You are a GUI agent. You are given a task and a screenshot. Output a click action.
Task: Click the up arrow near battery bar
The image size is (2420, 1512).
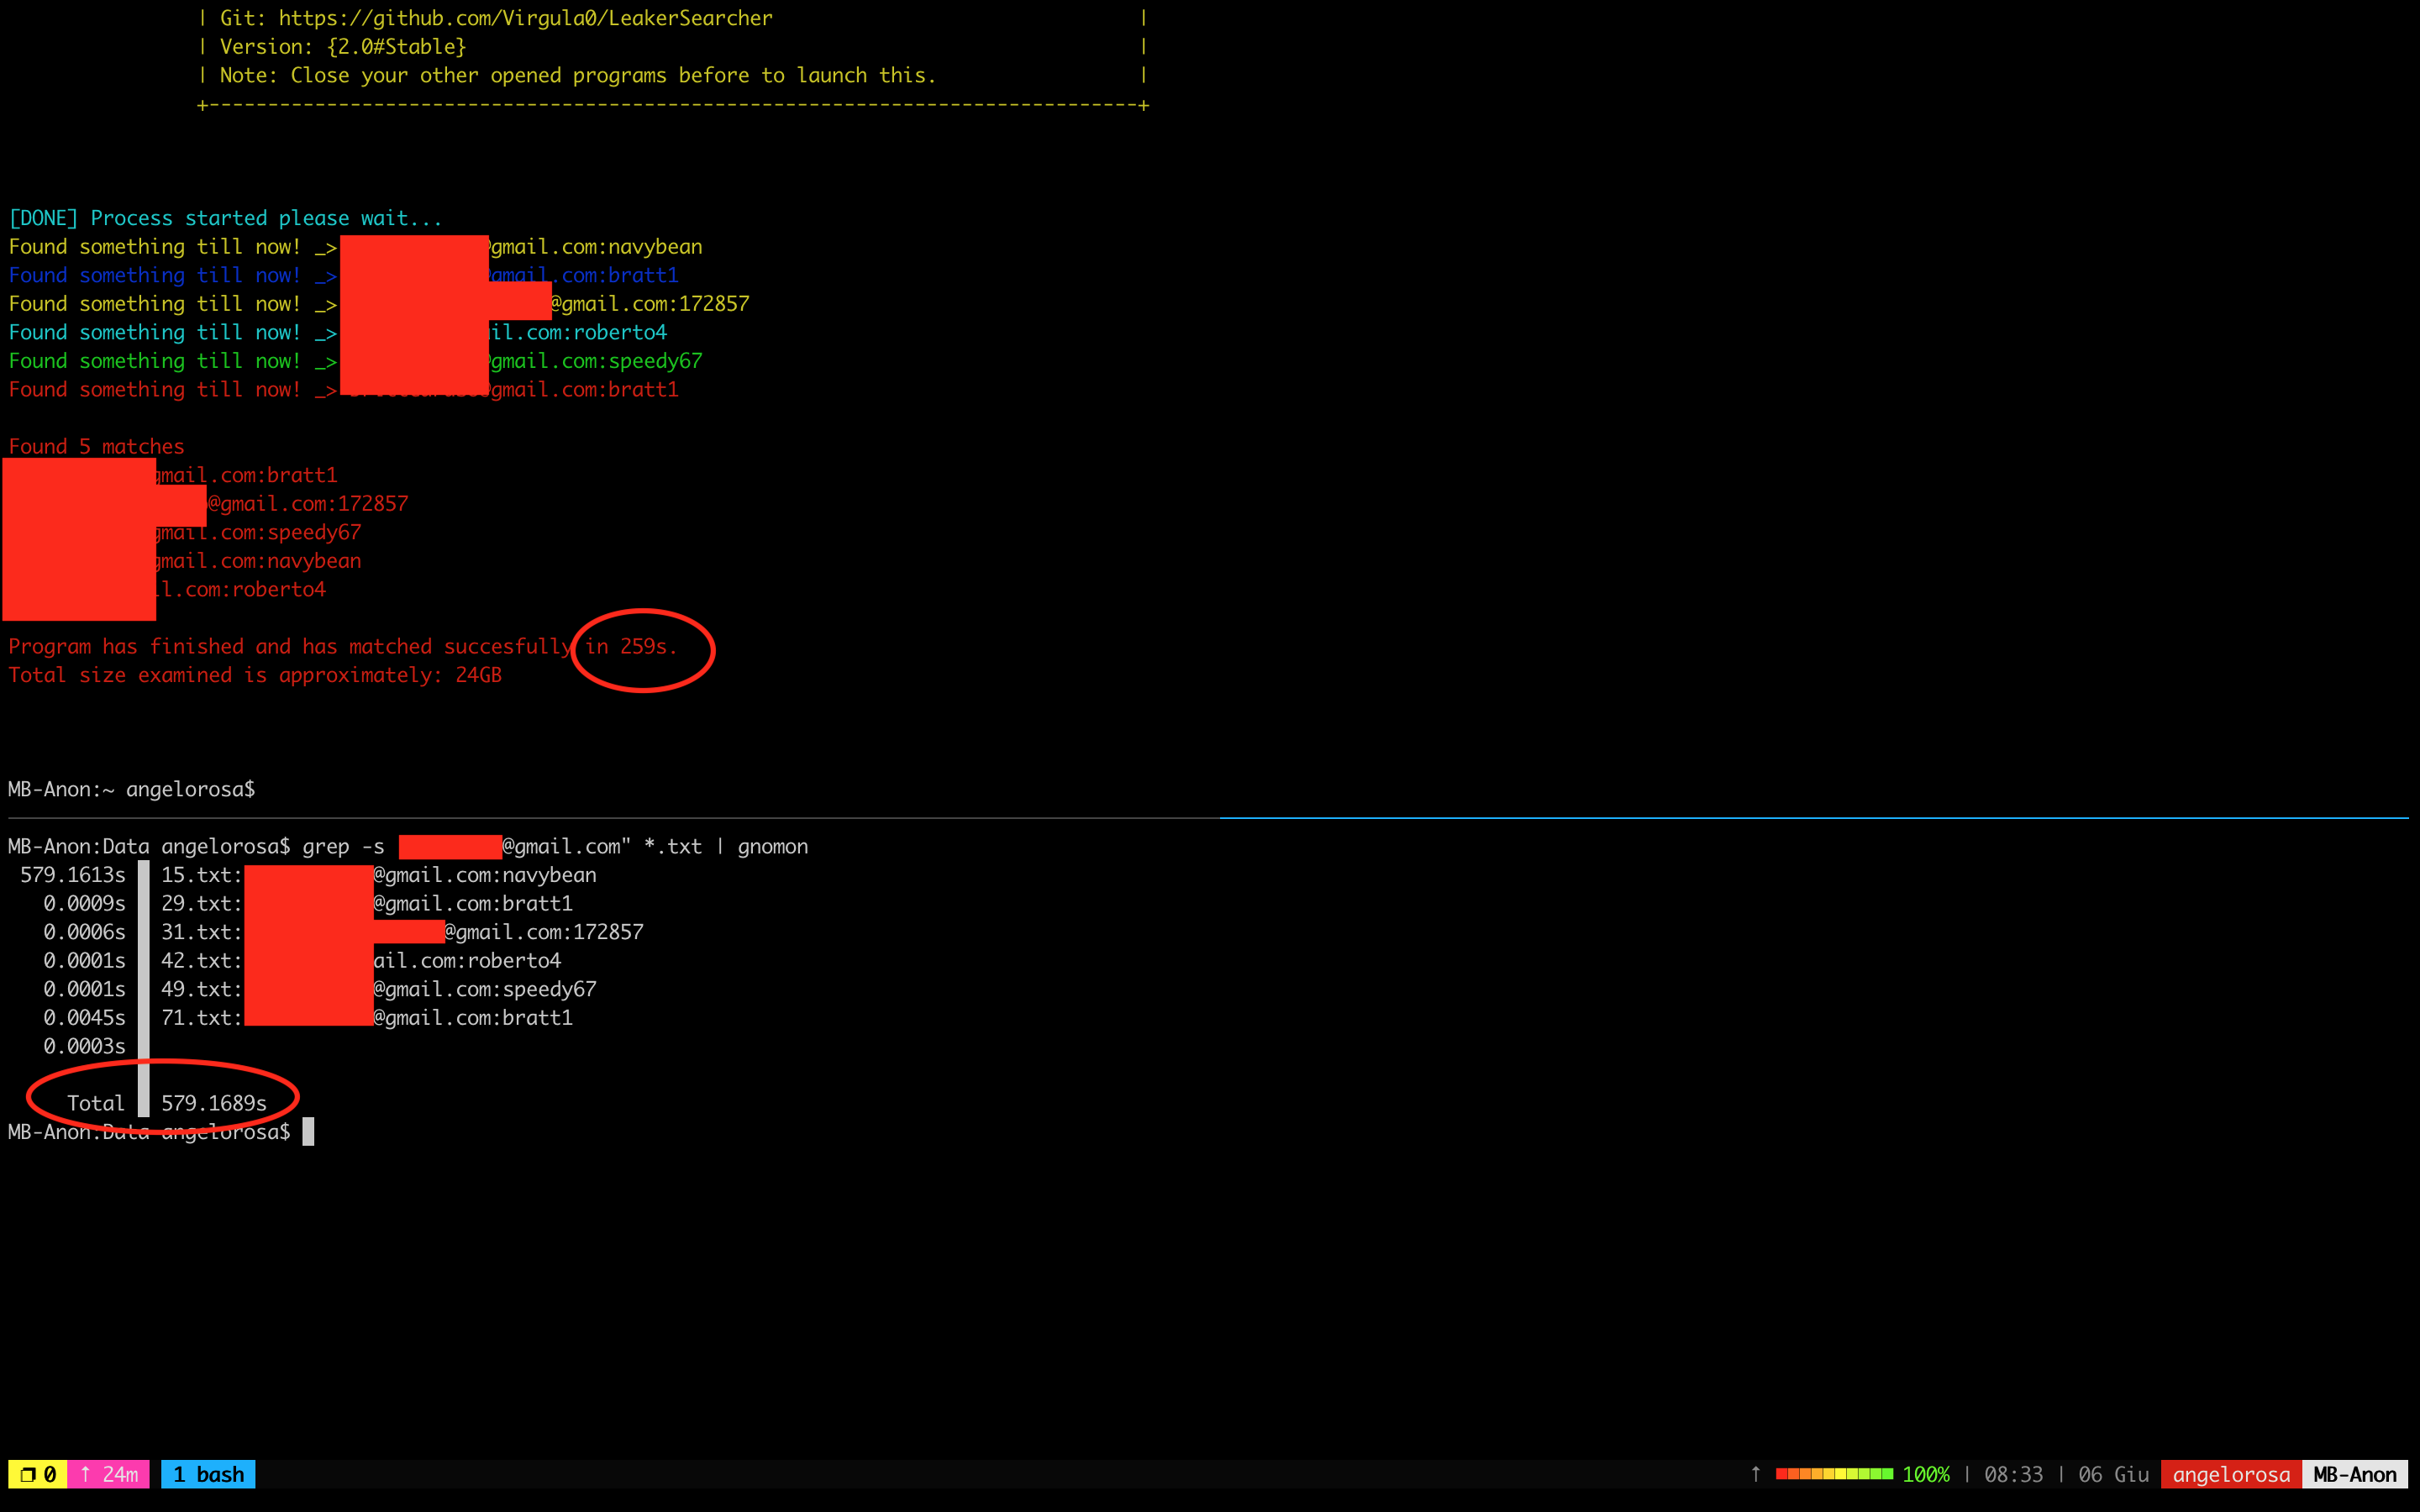click(x=1755, y=1474)
